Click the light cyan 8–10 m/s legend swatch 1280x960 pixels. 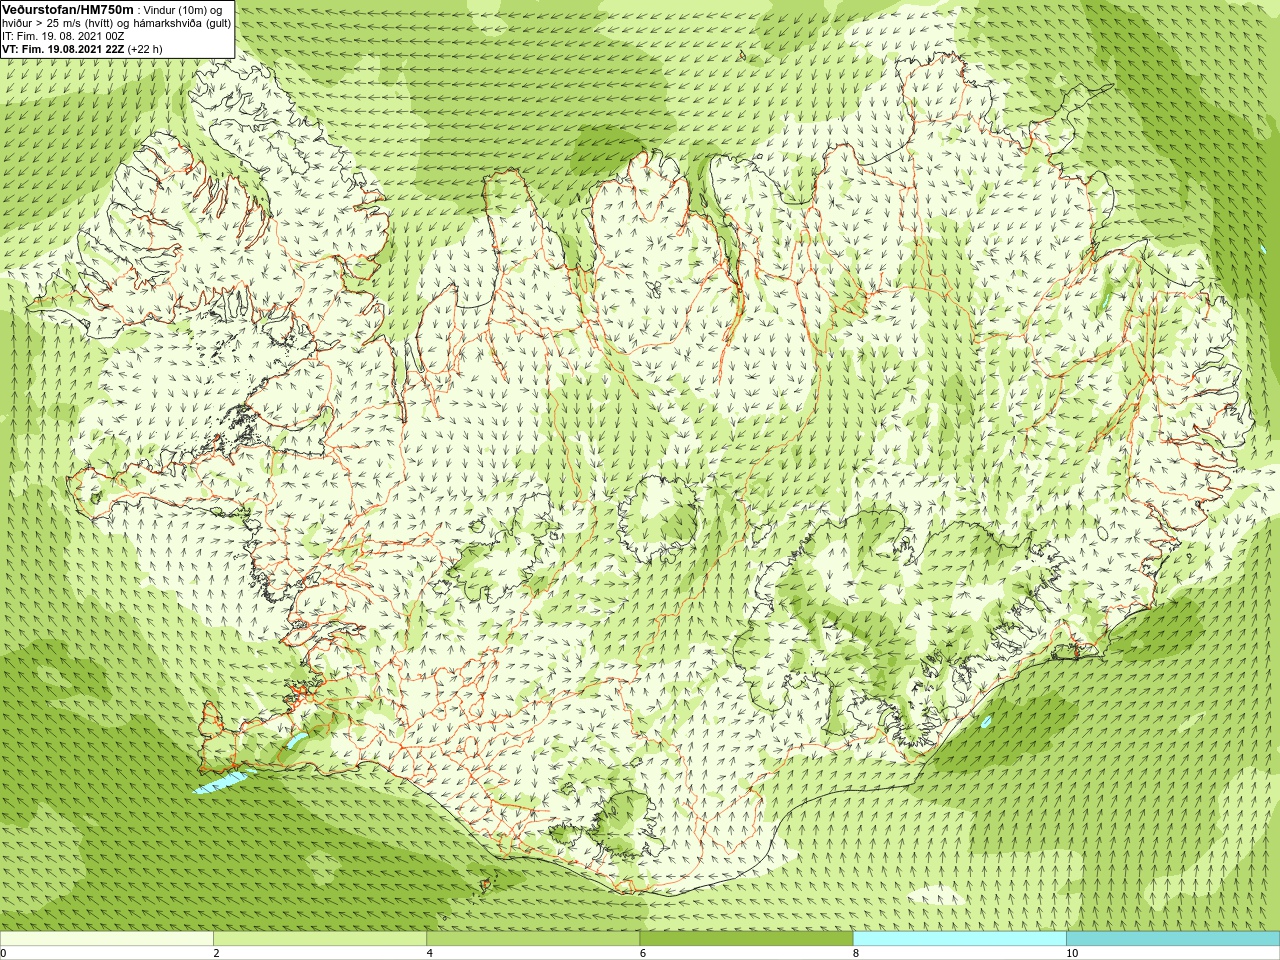pos(959,939)
